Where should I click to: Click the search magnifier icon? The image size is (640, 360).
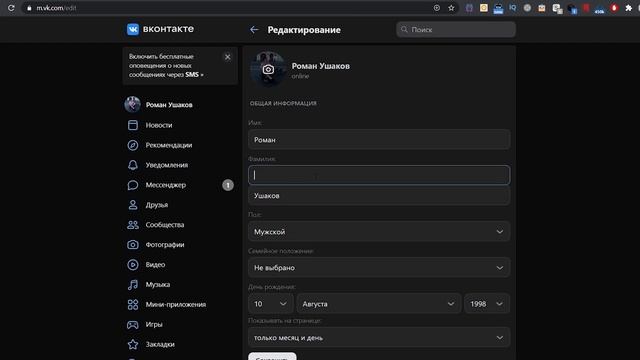[404, 29]
